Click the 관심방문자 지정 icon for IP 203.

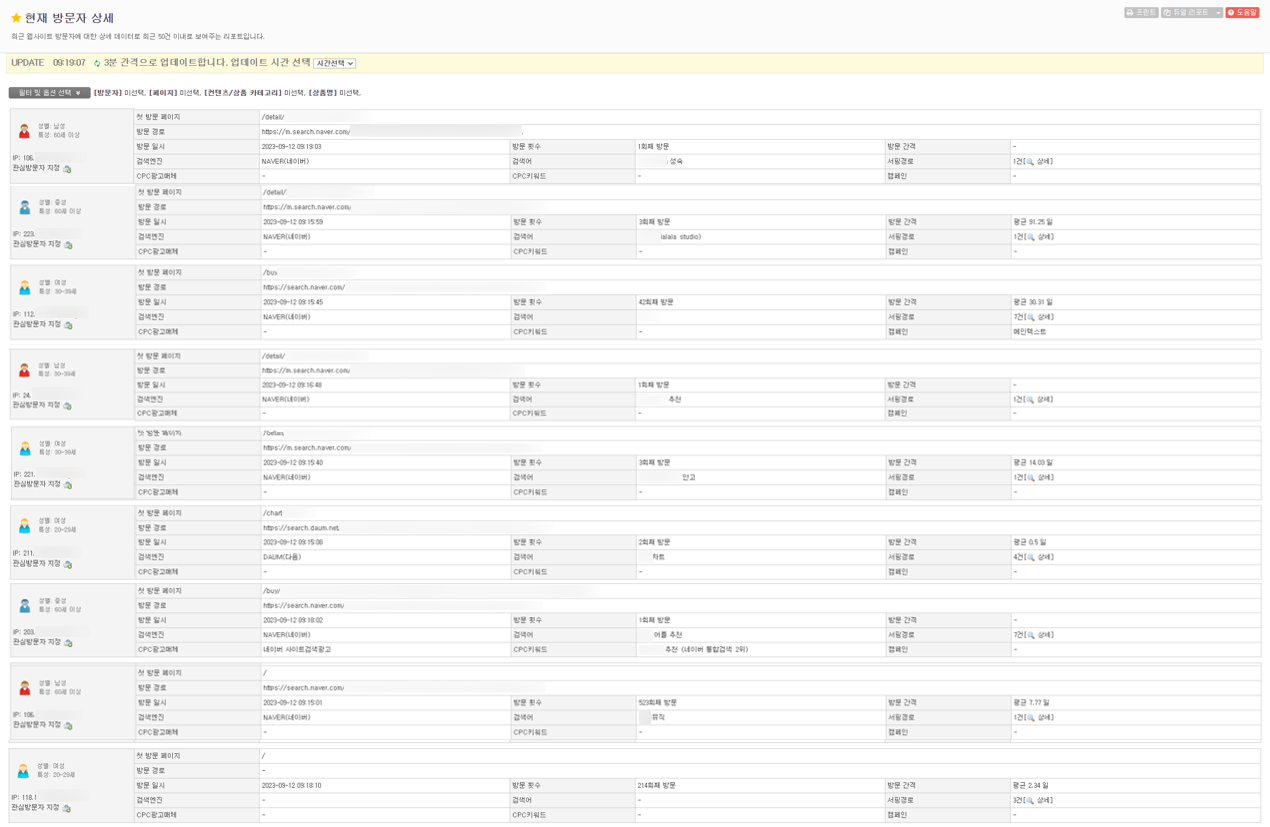click(x=68, y=643)
